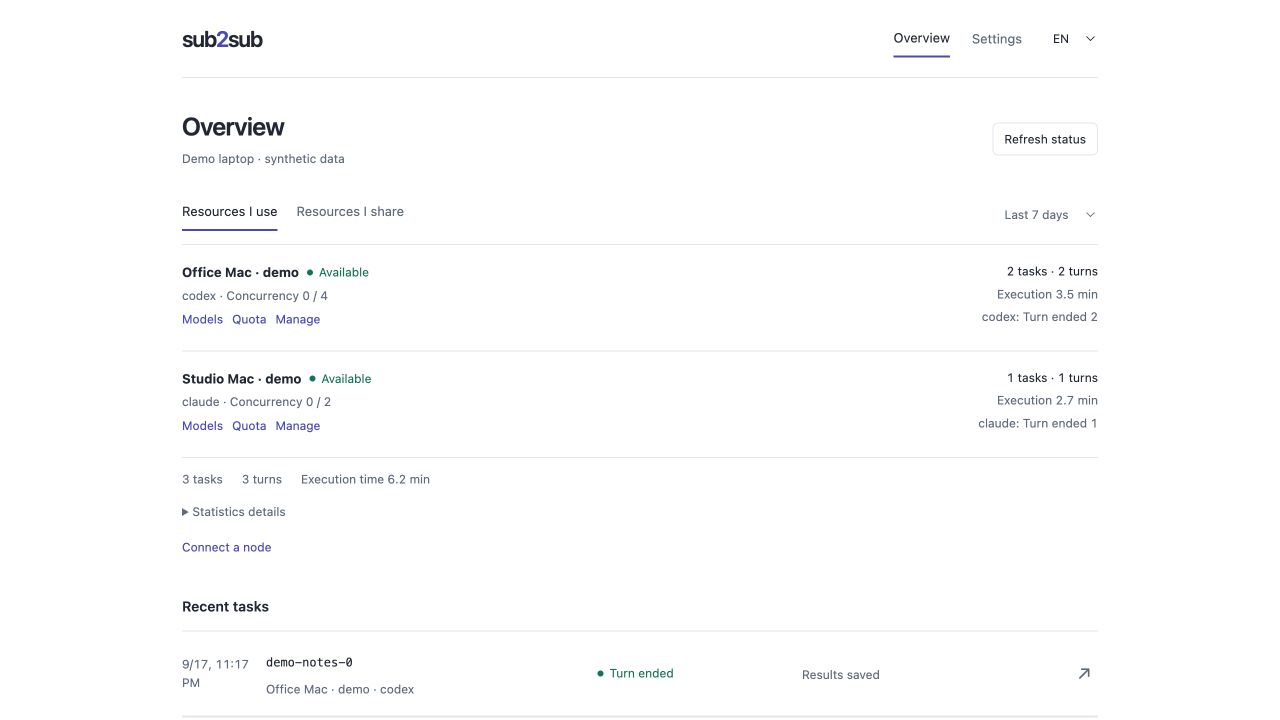The height and width of the screenshot is (720, 1280).
Task: Open Manage for Office Mac demo
Action: tap(298, 320)
